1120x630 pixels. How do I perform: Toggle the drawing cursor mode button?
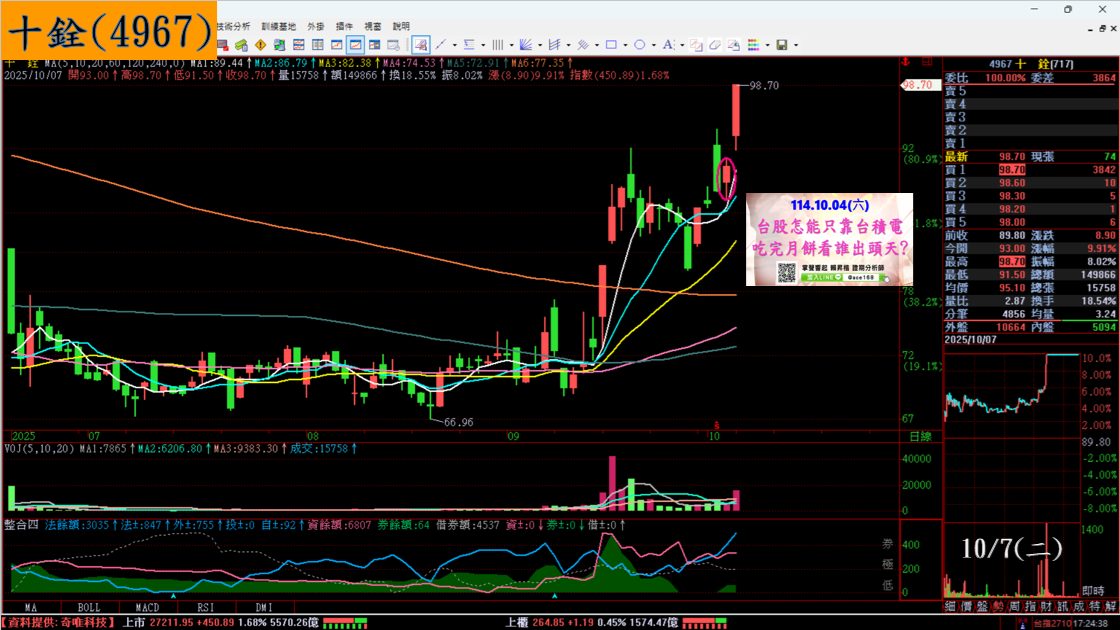421,45
